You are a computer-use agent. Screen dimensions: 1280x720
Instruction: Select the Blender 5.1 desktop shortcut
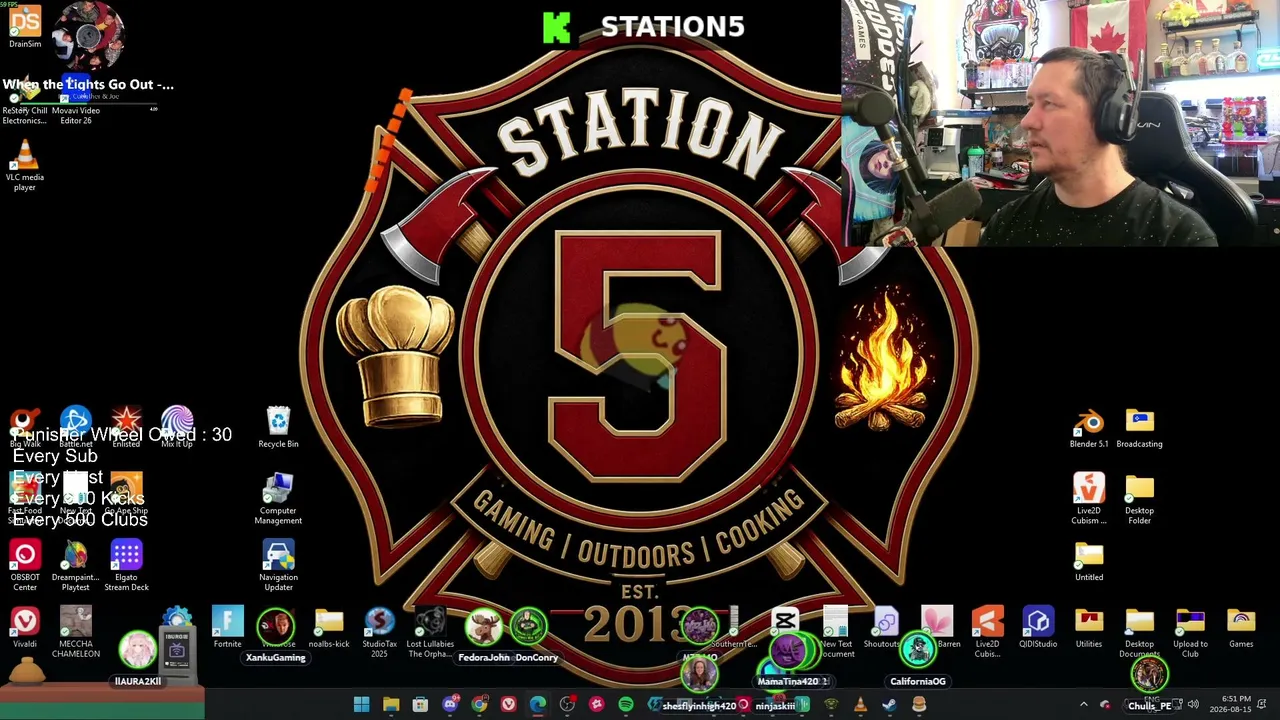1089,428
